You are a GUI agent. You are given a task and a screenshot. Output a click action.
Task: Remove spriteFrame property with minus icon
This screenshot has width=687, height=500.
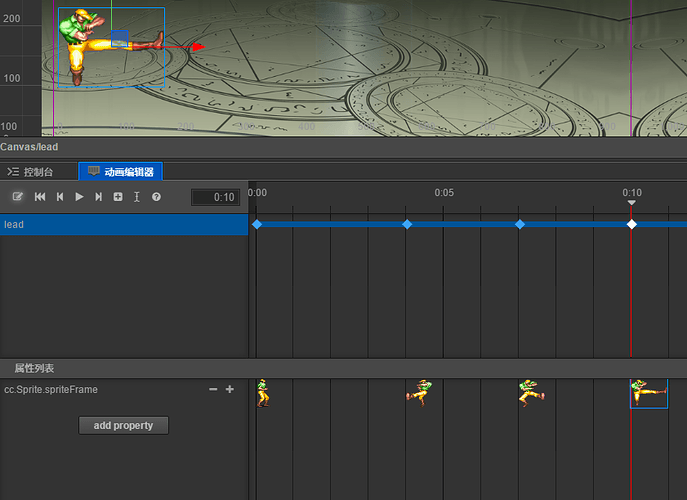tap(213, 389)
